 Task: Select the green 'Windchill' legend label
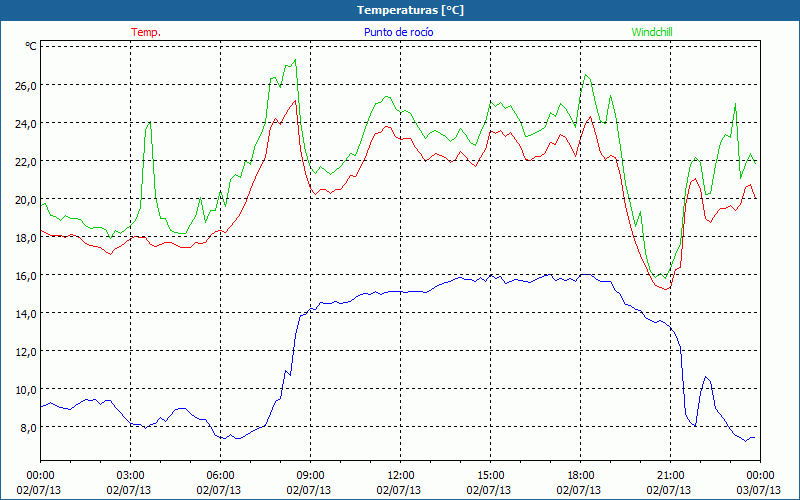point(652,32)
